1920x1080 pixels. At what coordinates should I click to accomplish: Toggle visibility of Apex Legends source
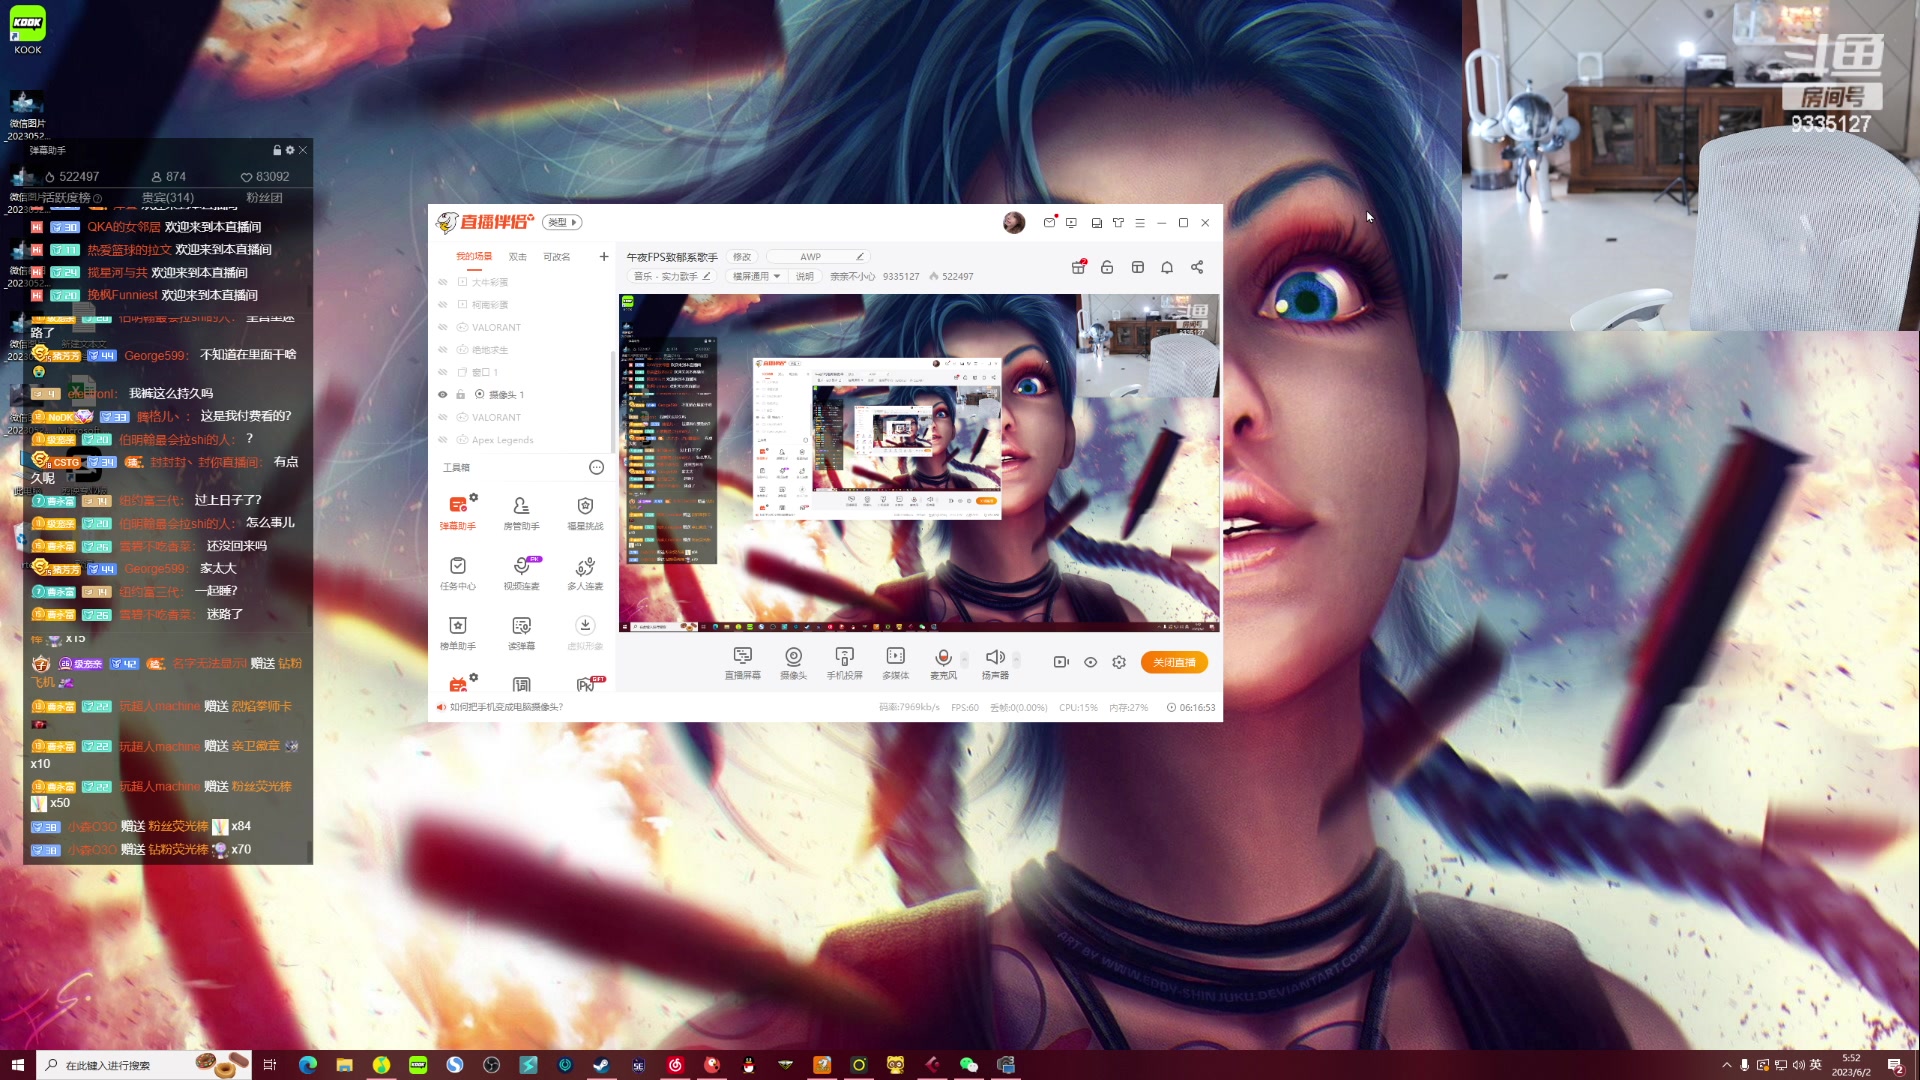click(x=442, y=440)
